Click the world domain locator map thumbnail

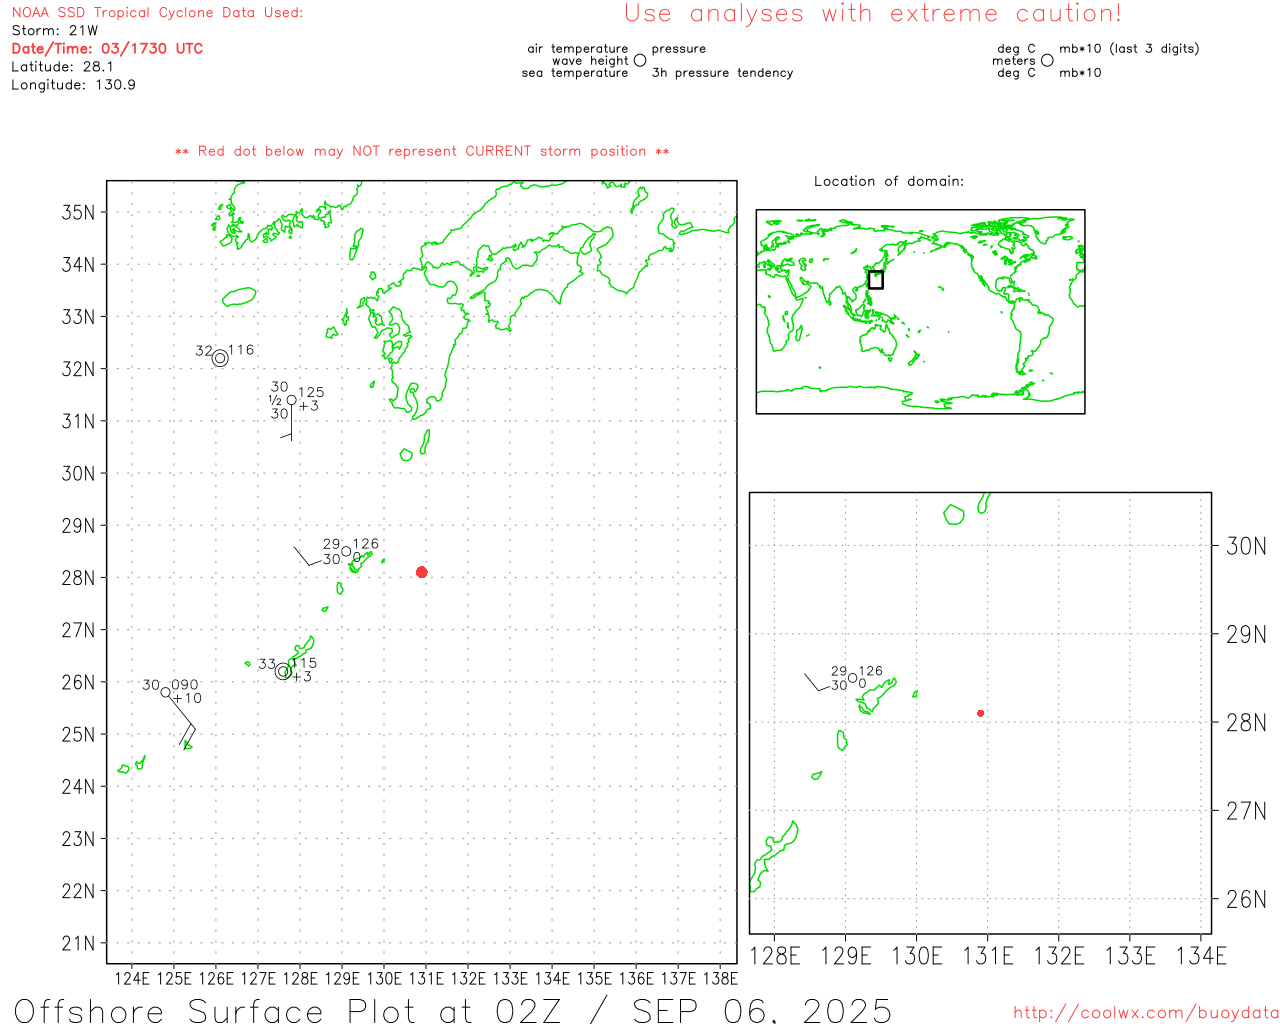tap(920, 312)
